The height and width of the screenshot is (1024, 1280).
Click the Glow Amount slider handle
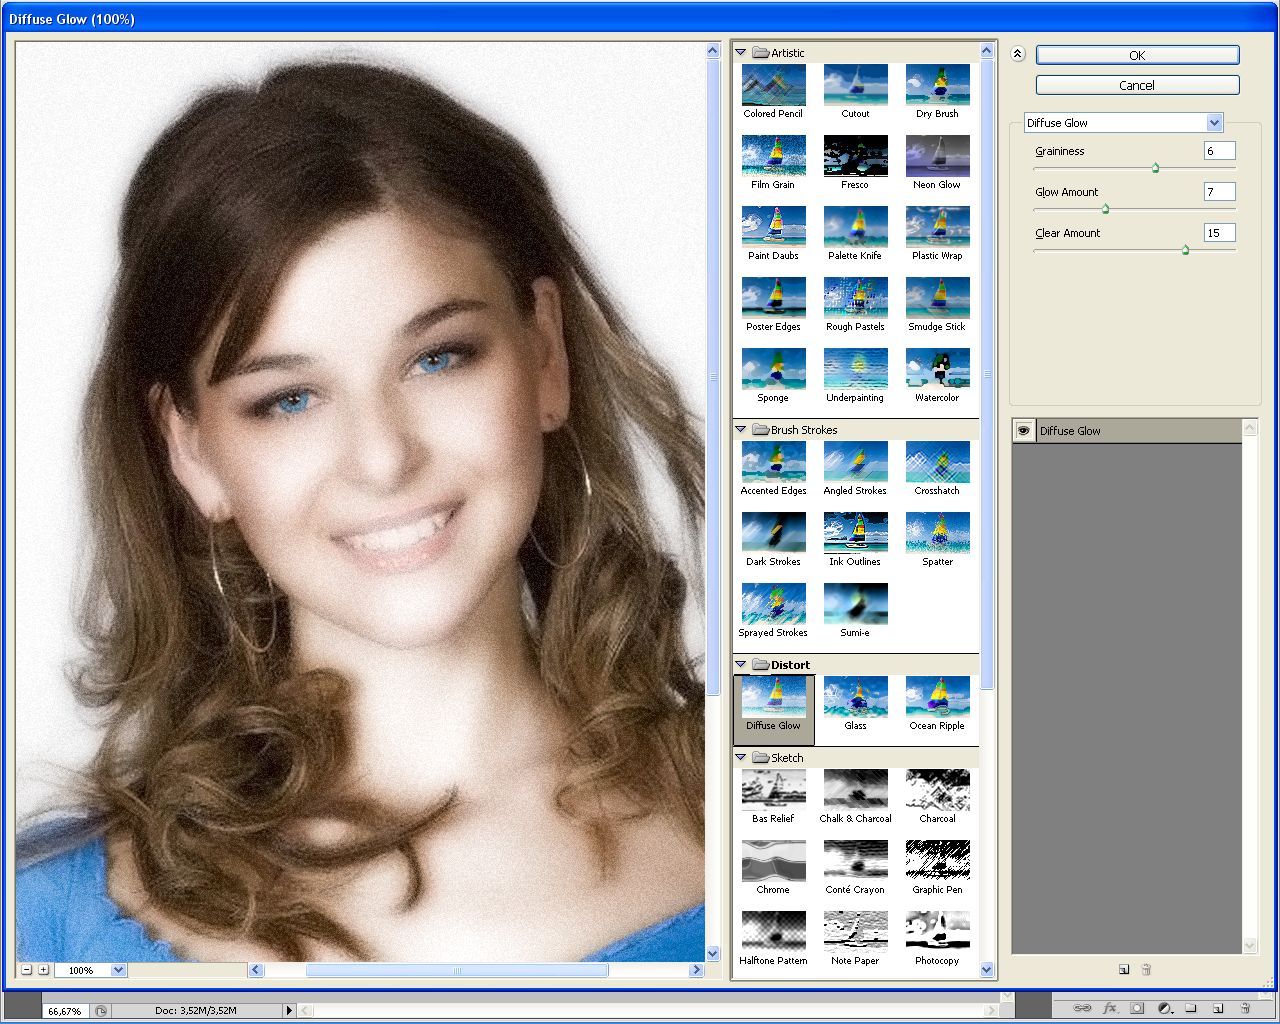1105,209
